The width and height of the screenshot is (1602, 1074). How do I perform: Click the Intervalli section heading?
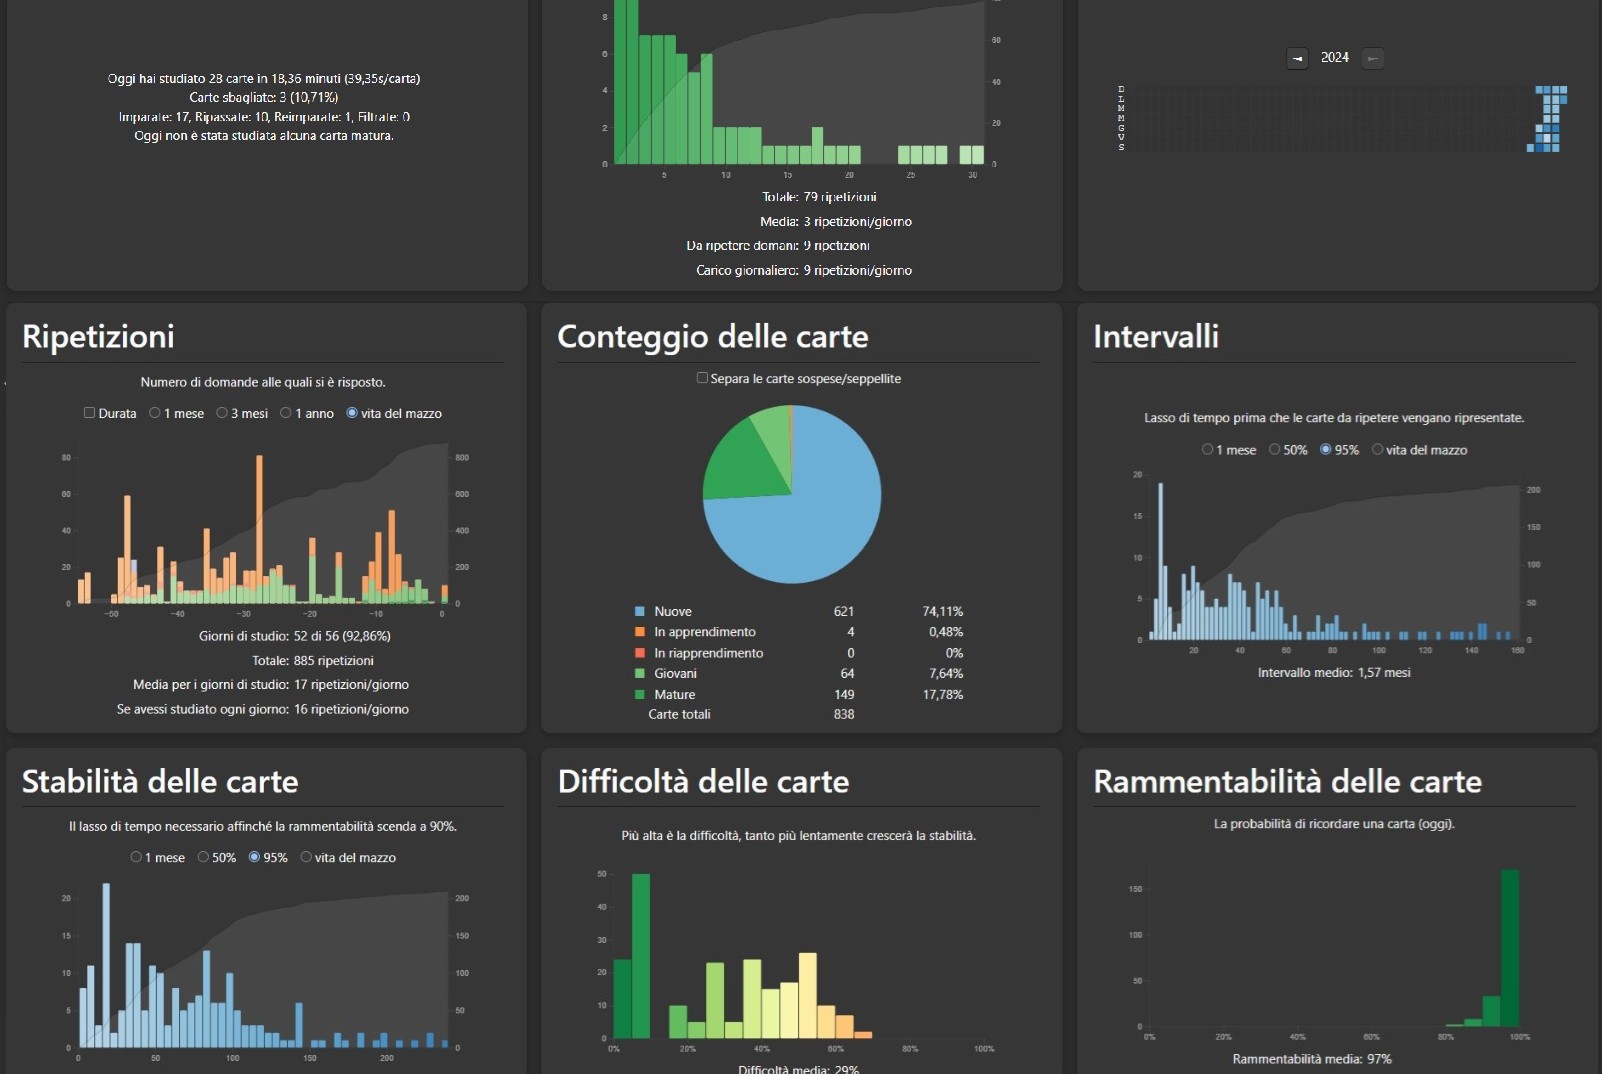[x=1156, y=336]
